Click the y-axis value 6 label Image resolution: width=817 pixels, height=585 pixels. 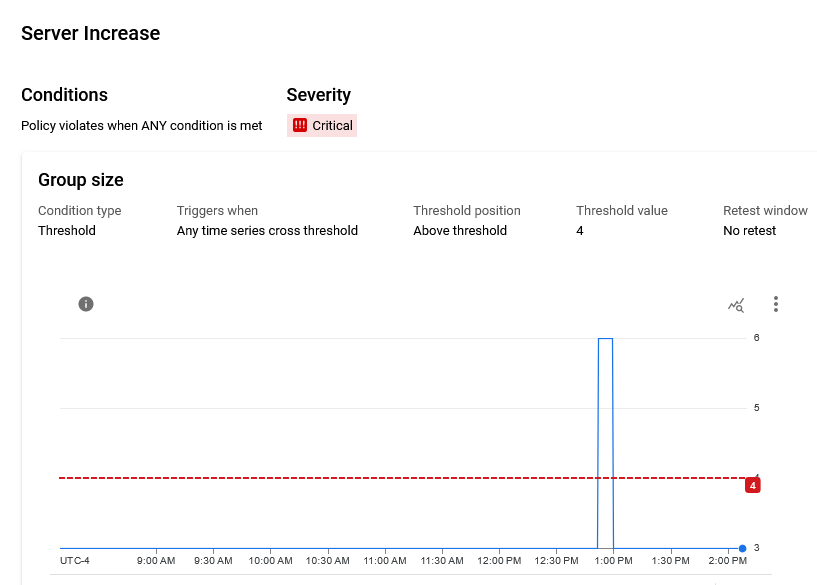click(756, 338)
